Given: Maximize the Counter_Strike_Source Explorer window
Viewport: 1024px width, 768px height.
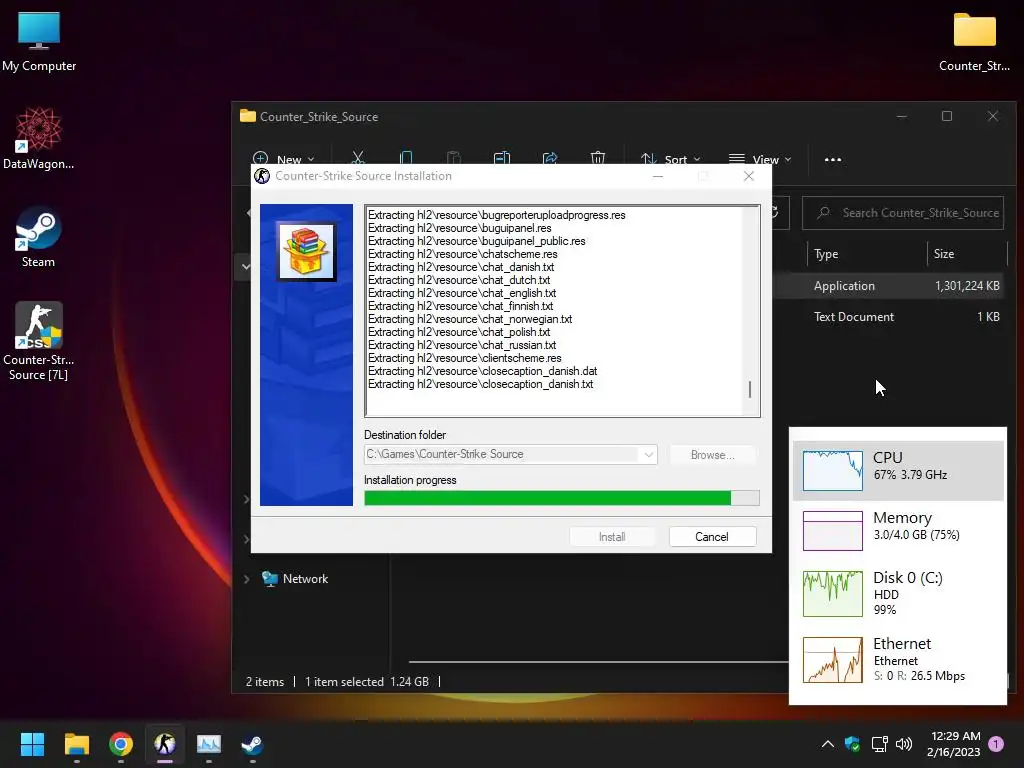Looking at the screenshot, I should click(x=946, y=116).
